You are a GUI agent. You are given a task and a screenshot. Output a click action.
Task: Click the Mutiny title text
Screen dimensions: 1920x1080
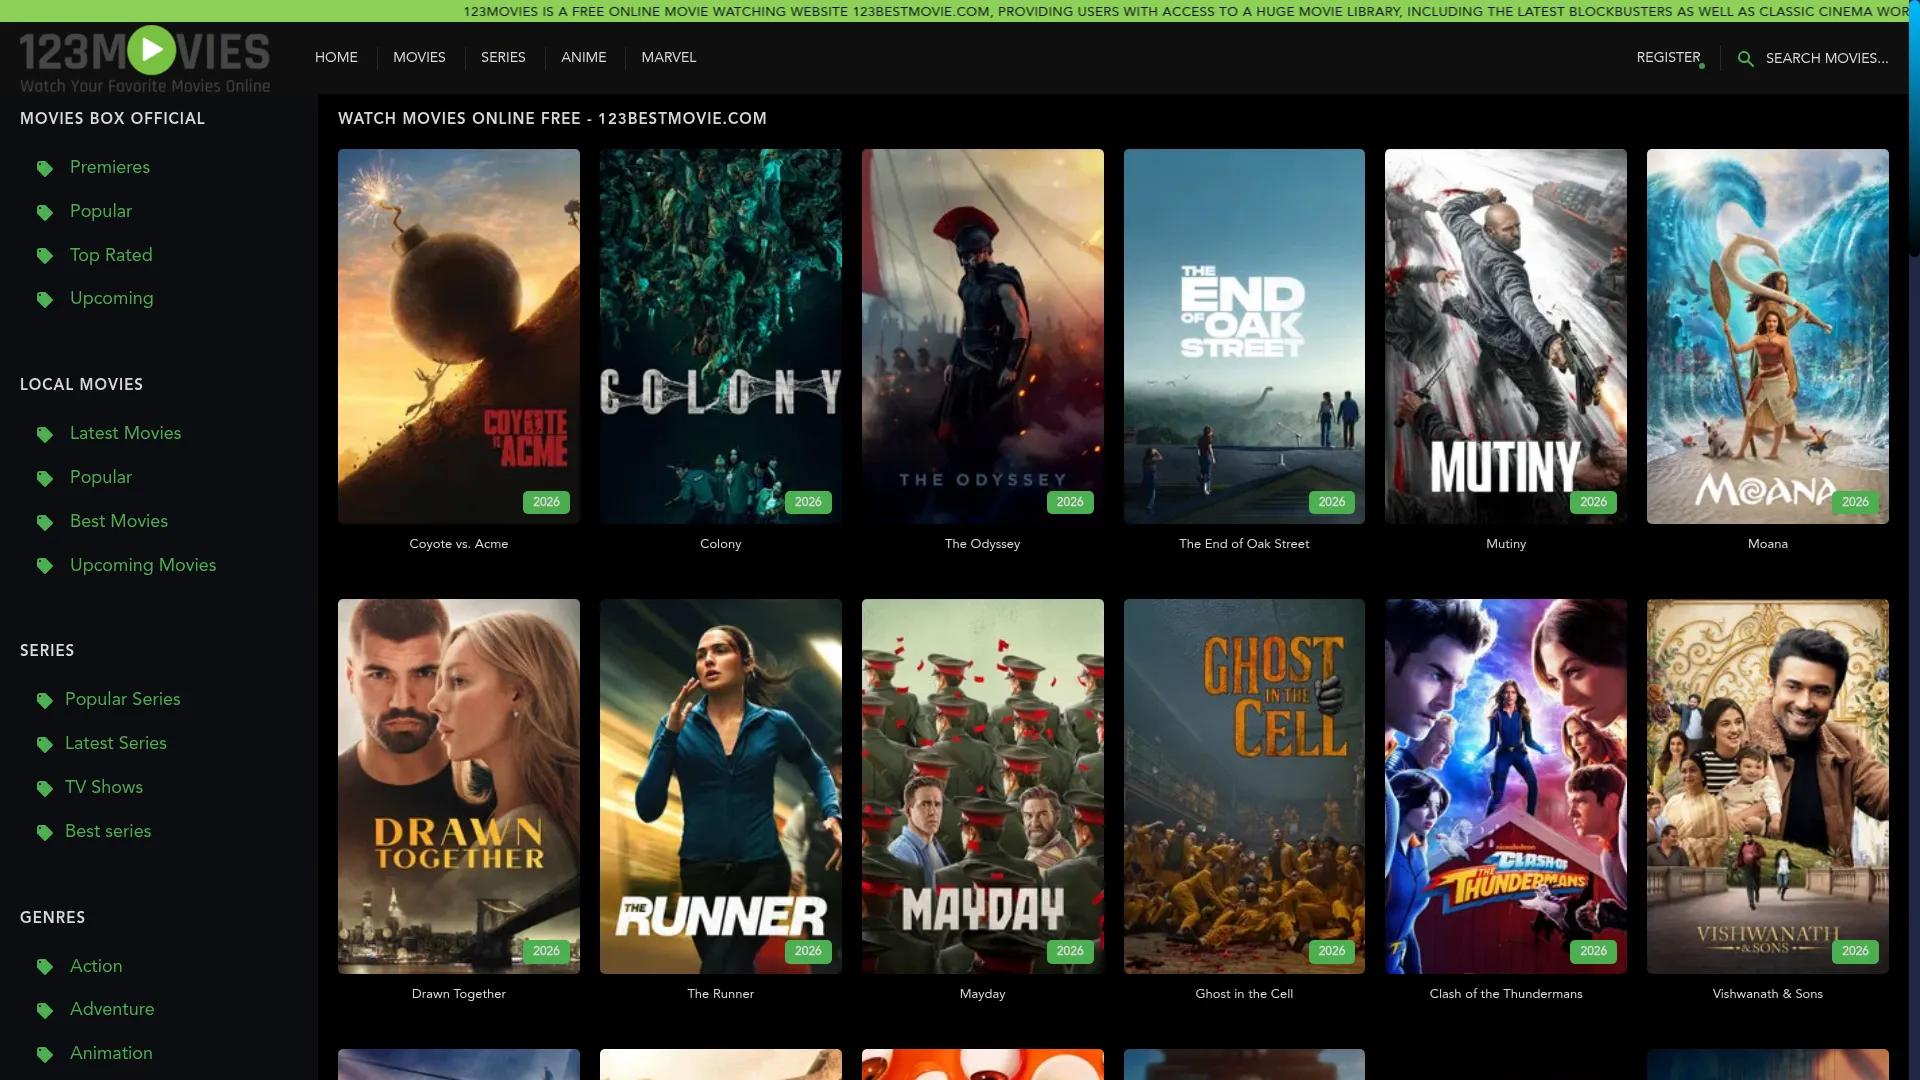tap(1506, 544)
